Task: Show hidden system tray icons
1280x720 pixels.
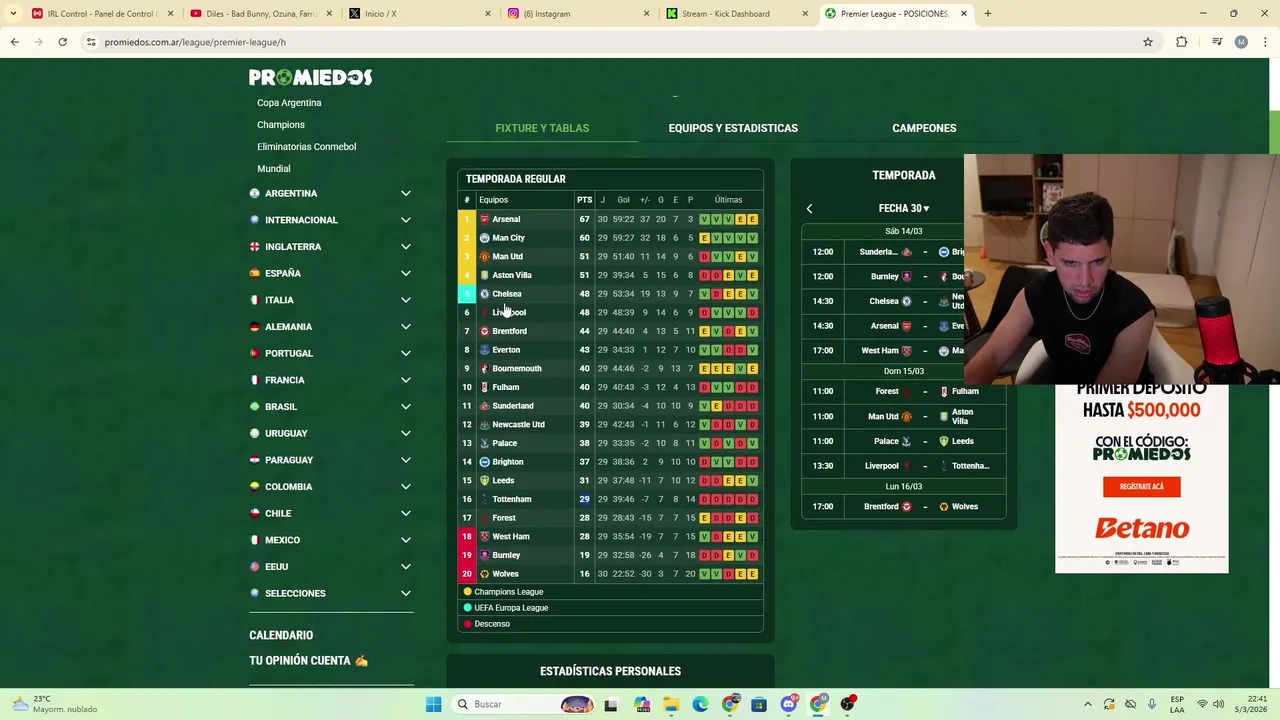Action: [x=1088, y=704]
